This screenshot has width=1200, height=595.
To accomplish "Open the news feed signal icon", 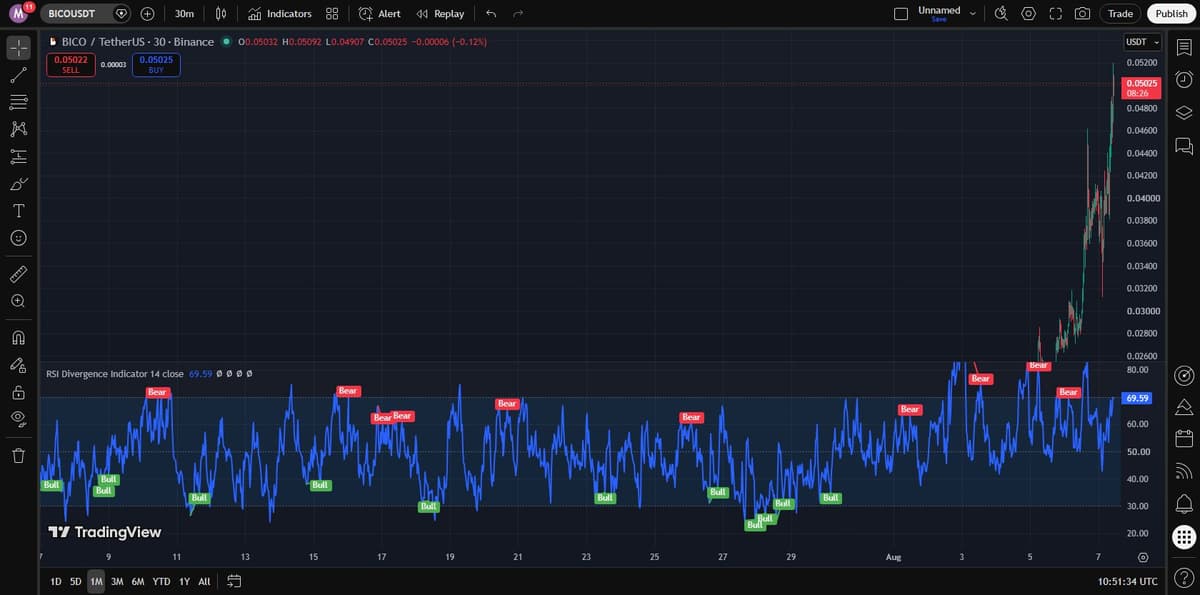I will point(1183,471).
